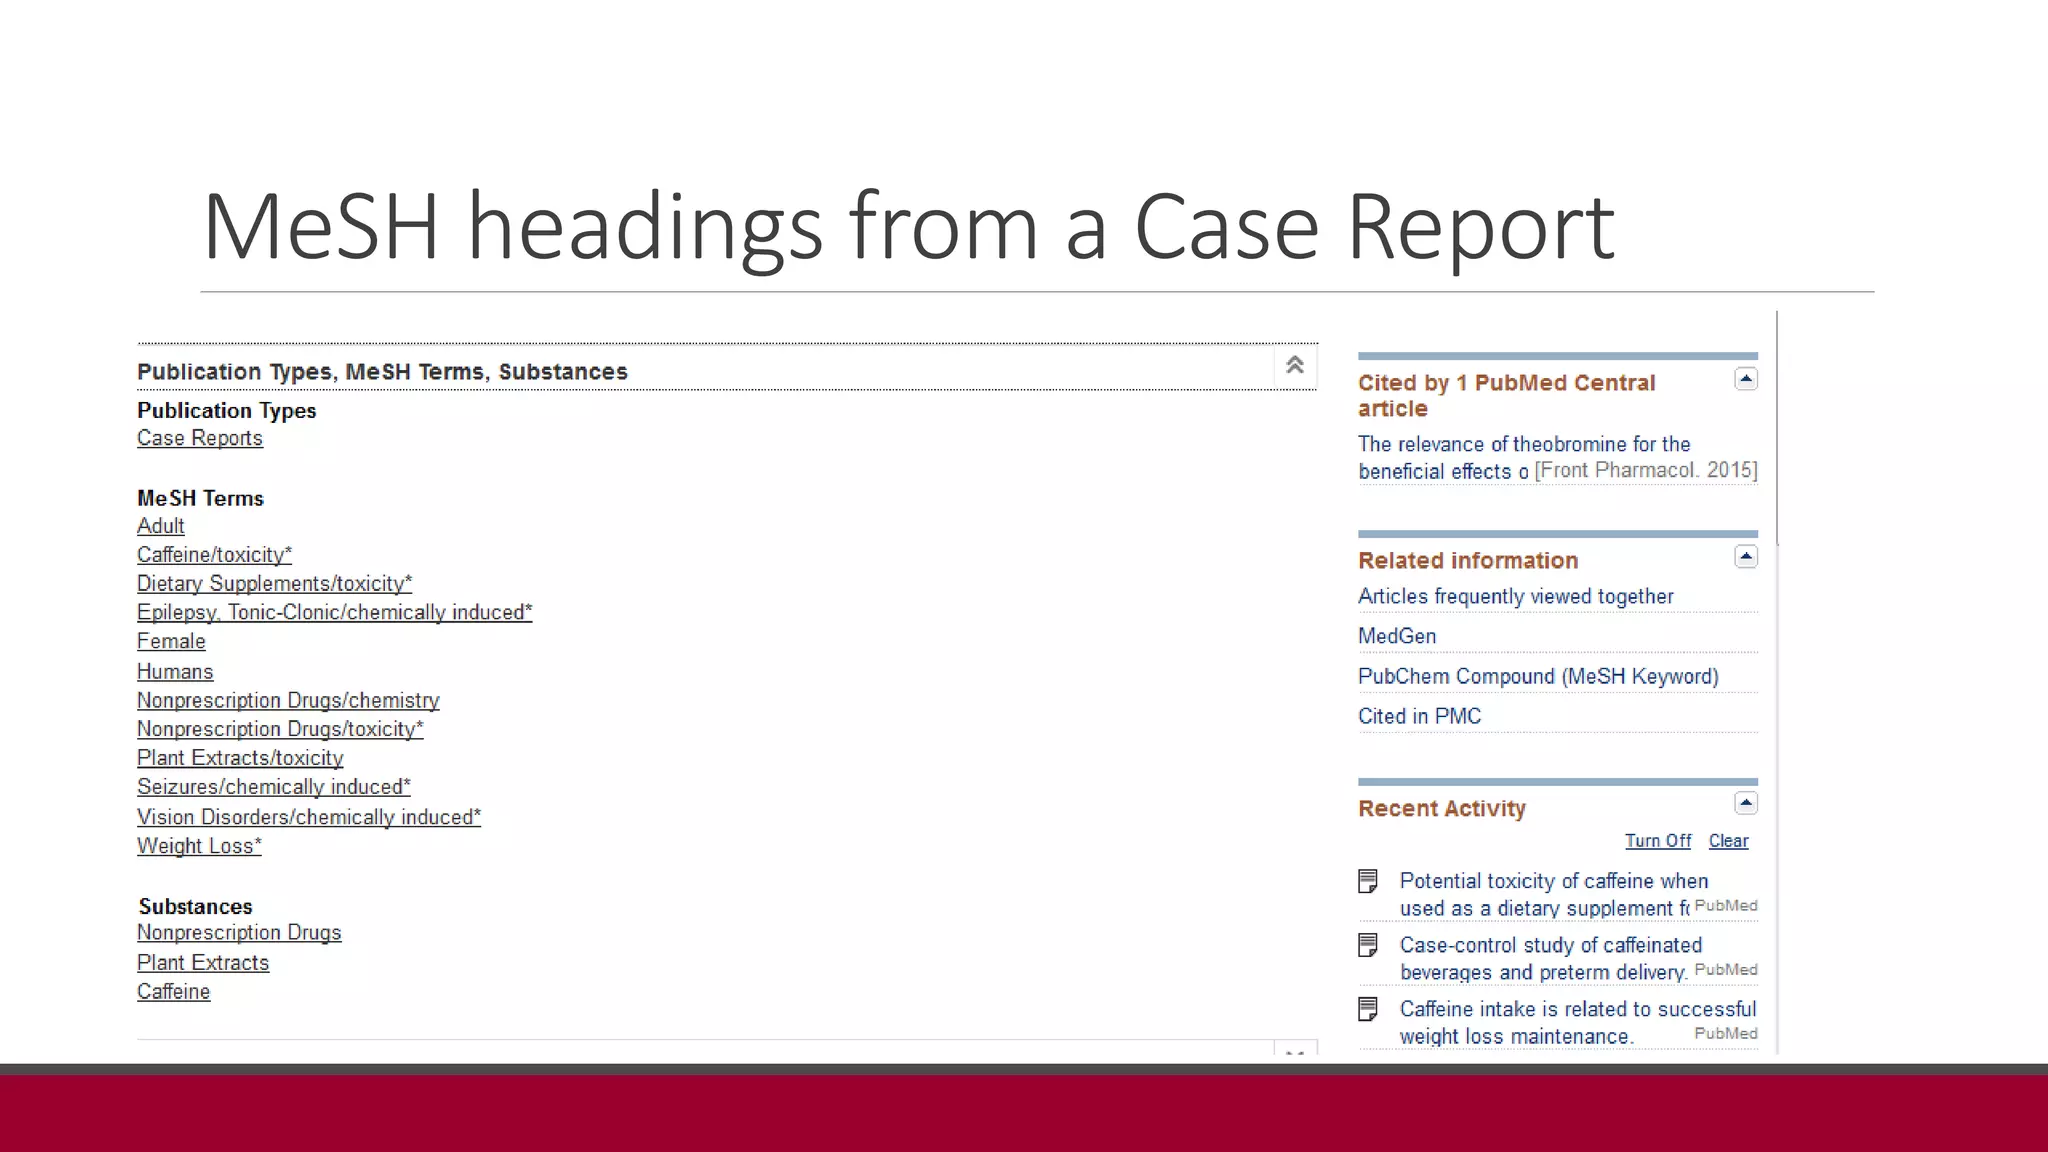Open Caffeine under Substances
Image resolution: width=2048 pixels, height=1152 pixels.
(x=174, y=992)
